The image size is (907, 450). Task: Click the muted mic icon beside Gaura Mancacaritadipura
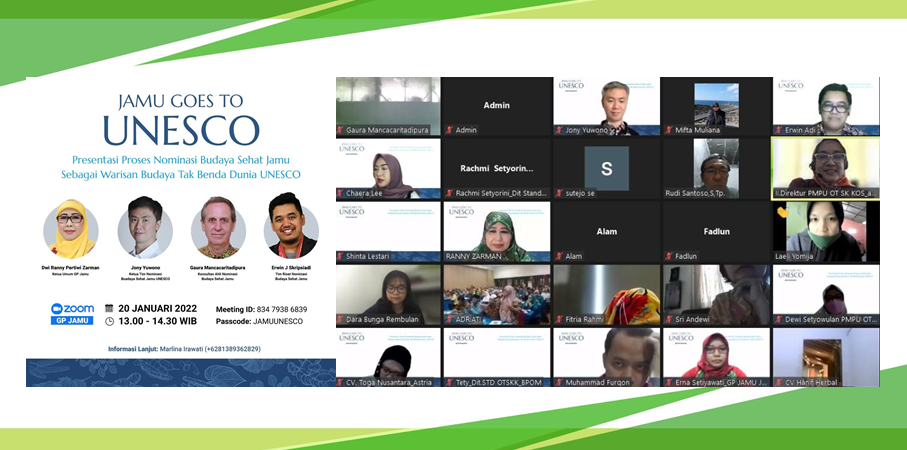tap(340, 130)
